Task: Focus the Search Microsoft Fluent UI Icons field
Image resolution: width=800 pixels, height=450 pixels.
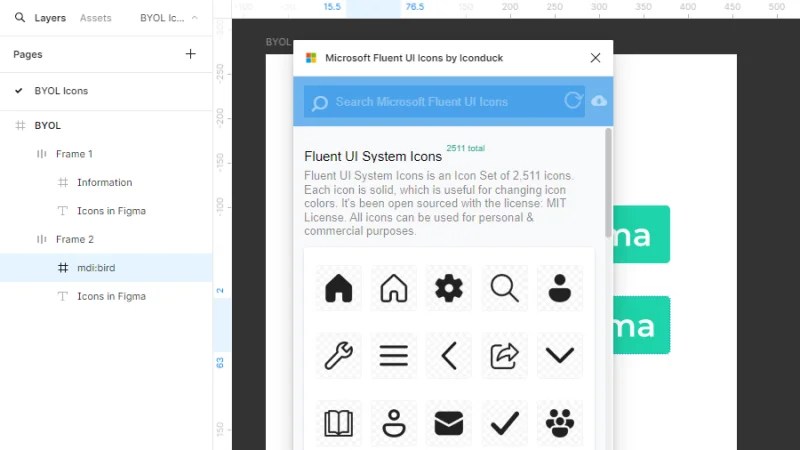Action: coord(444,102)
